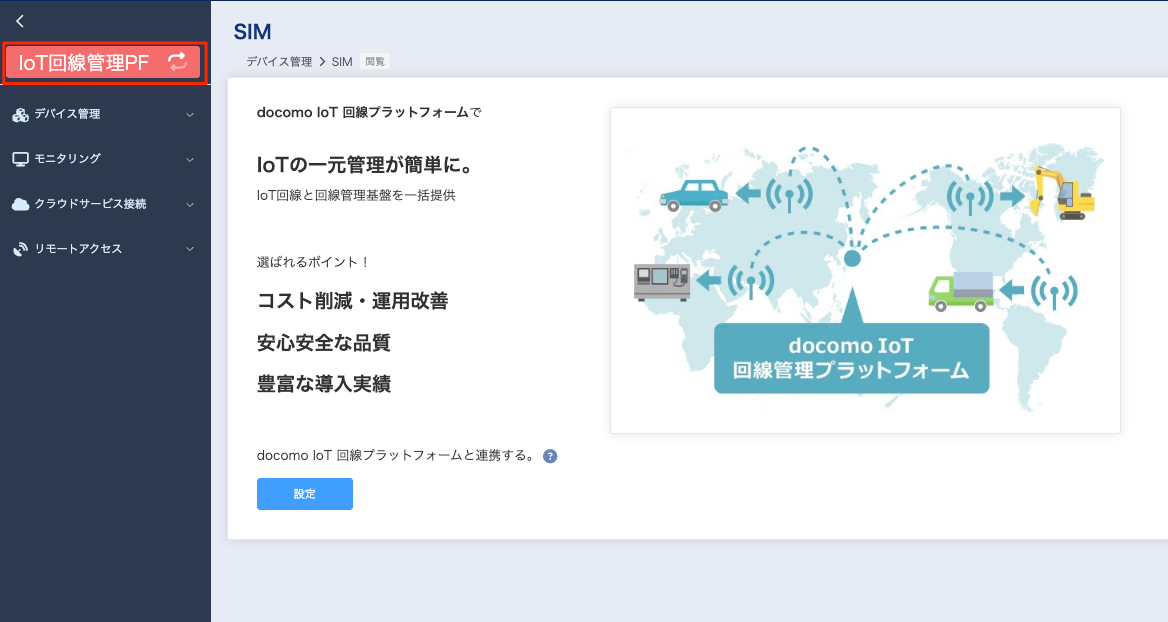Click the デバイス管理 cubes icon
Image resolution: width=1168 pixels, height=622 pixels.
tap(21, 114)
